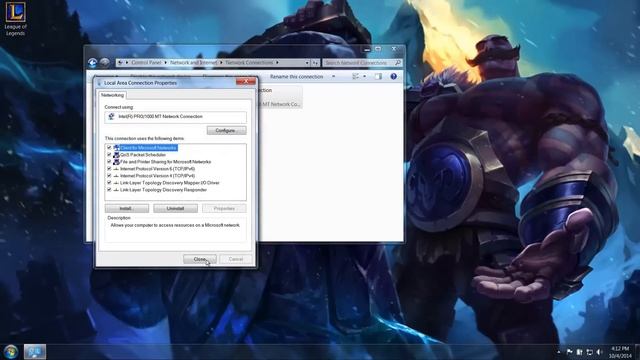Viewport: 640px width, 360px height.
Task: Click the Close button at dialog bottom
Action: (200, 259)
